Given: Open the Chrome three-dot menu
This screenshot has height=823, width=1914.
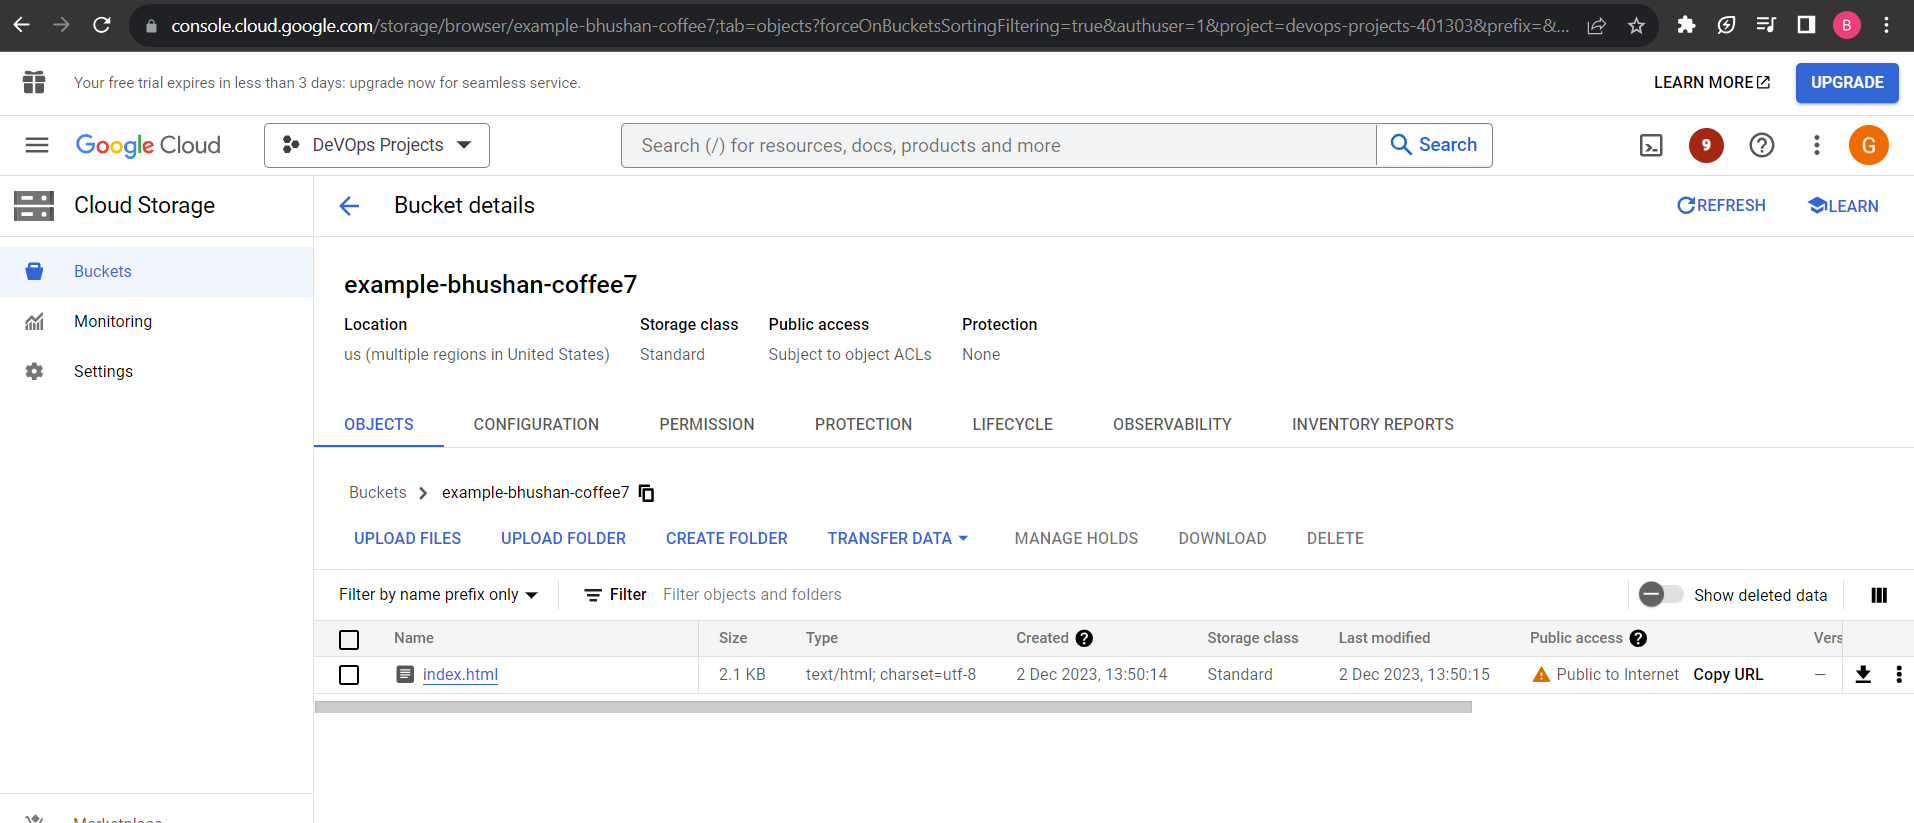Looking at the screenshot, I should coord(1886,25).
